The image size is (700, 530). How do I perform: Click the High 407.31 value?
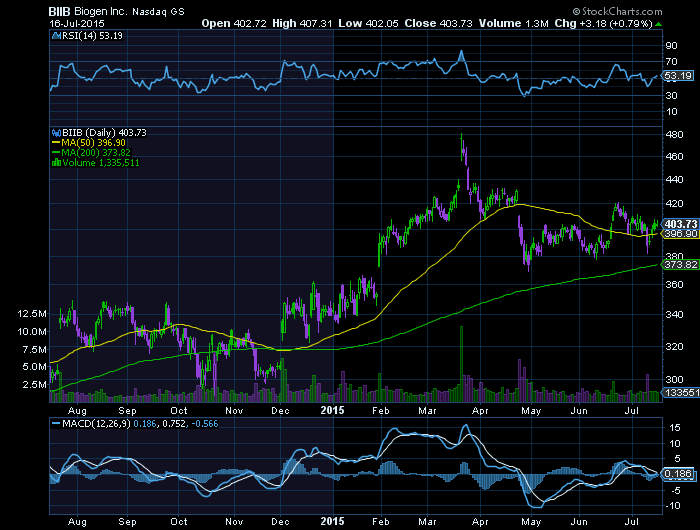(302, 23)
